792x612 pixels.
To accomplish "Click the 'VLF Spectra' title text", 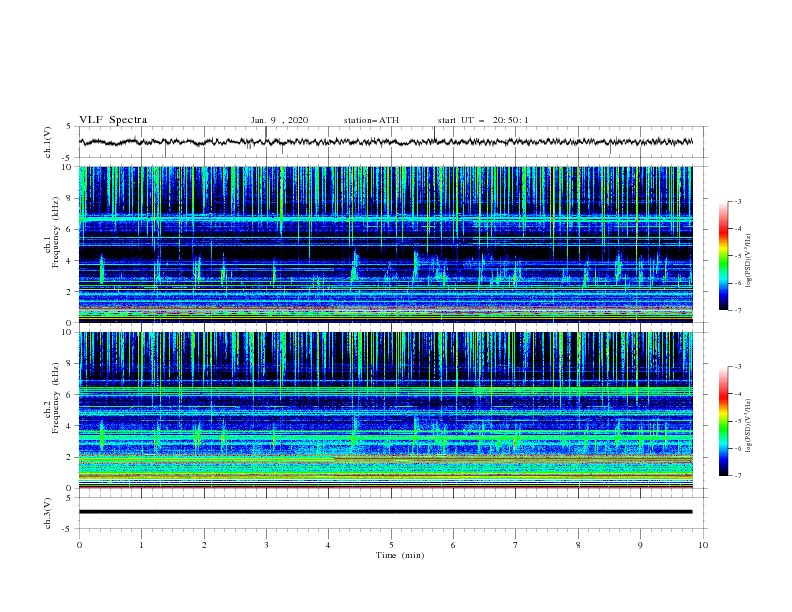I will point(113,120).
